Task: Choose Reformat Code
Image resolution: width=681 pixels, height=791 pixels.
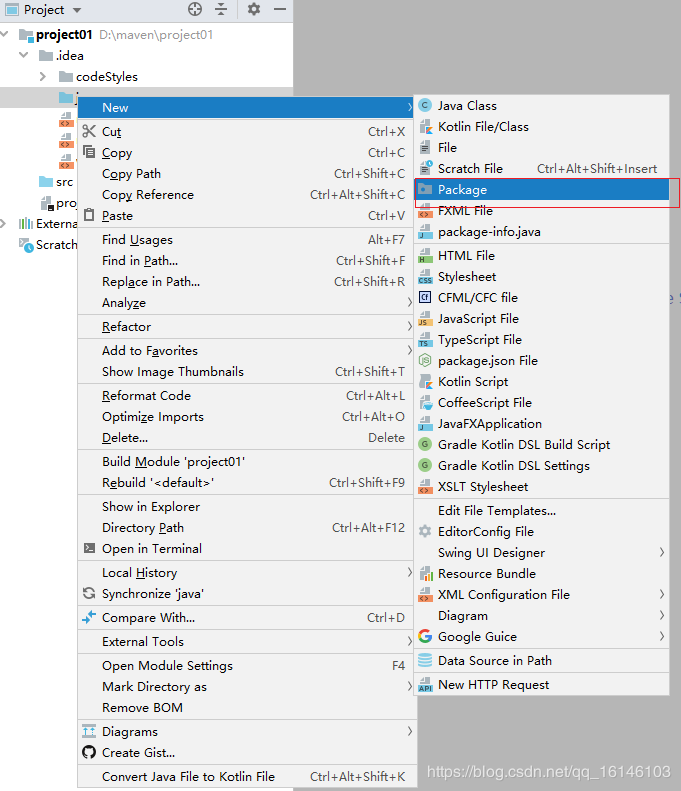Action: coord(246,396)
